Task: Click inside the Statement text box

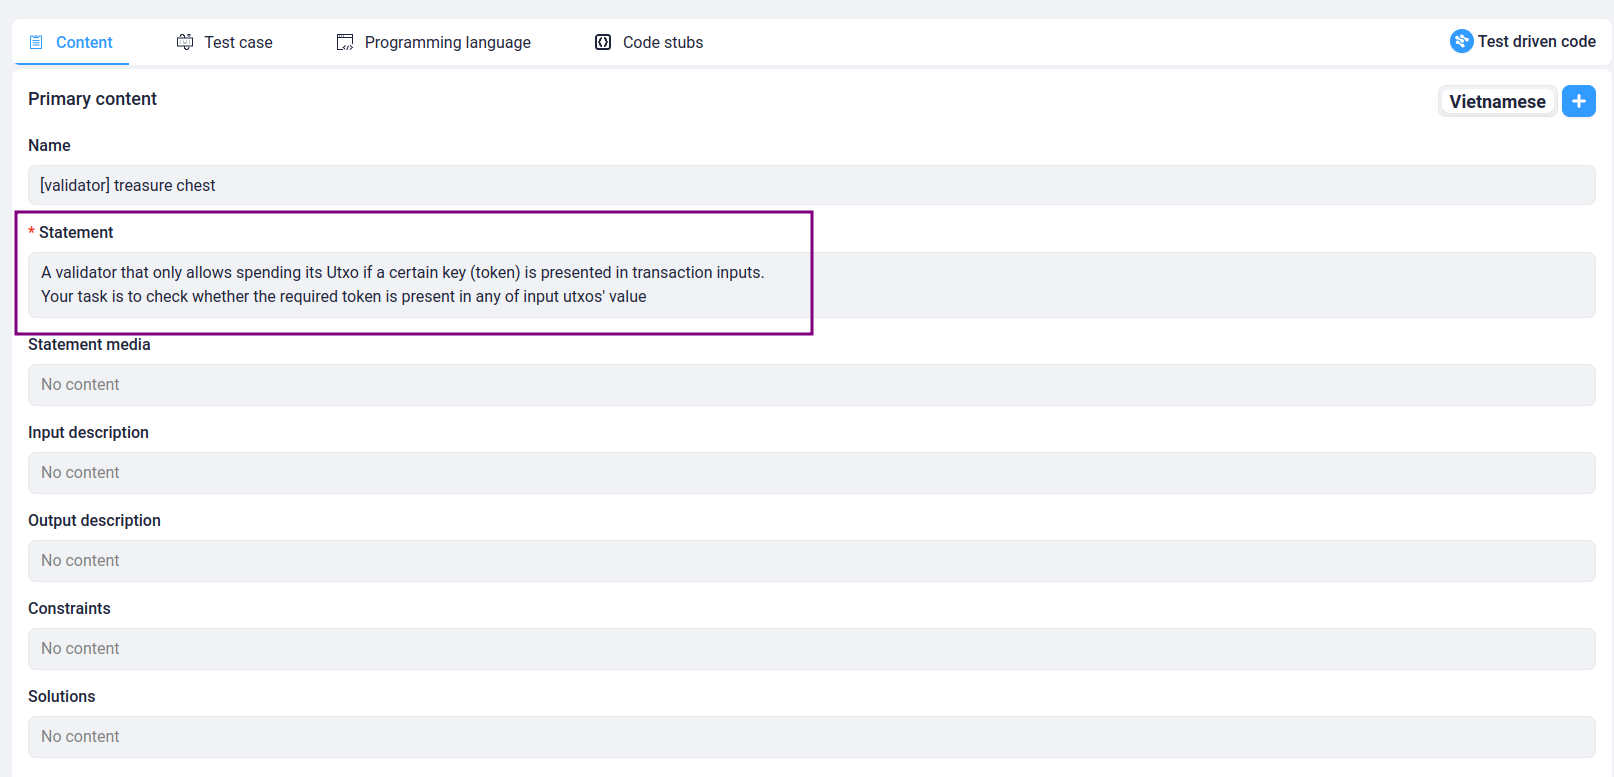Action: click(811, 285)
